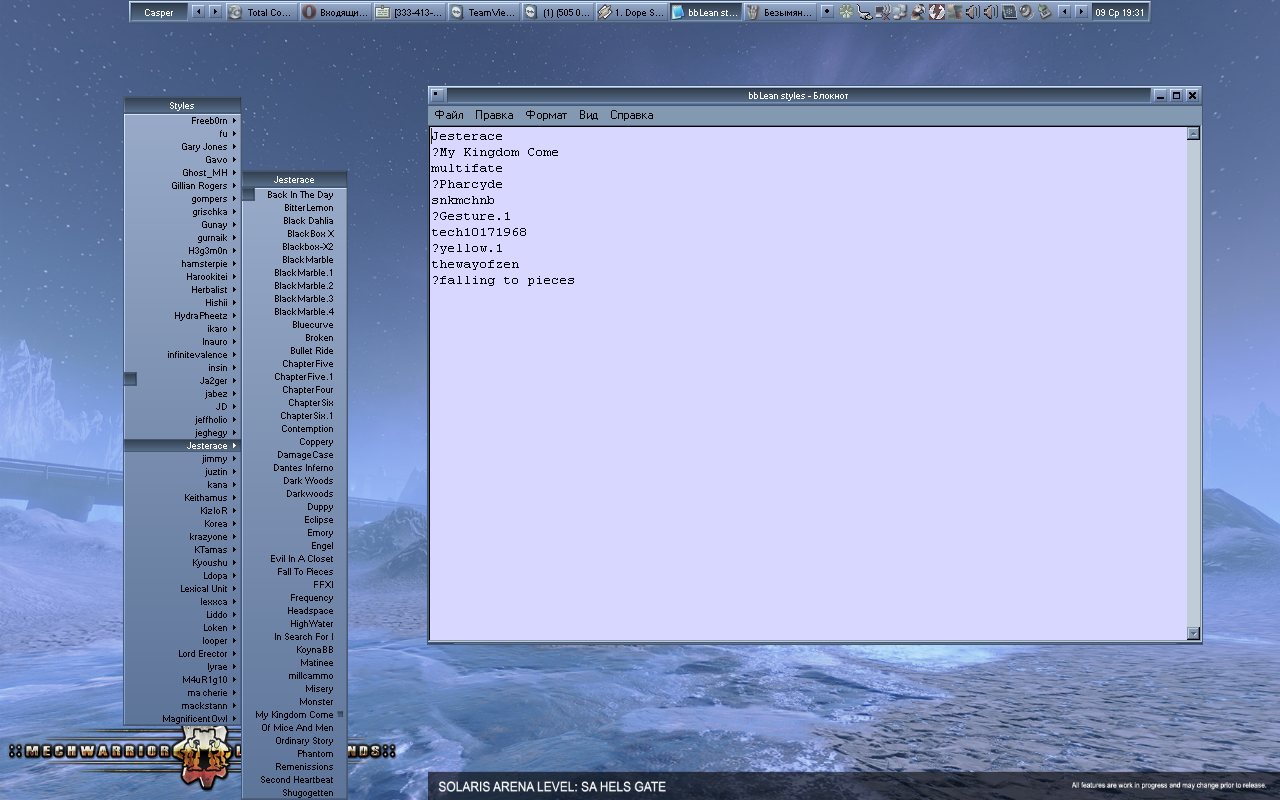This screenshot has width=1280, height=800.
Task: Open the Формат menu in Notepad
Action: [x=545, y=114]
